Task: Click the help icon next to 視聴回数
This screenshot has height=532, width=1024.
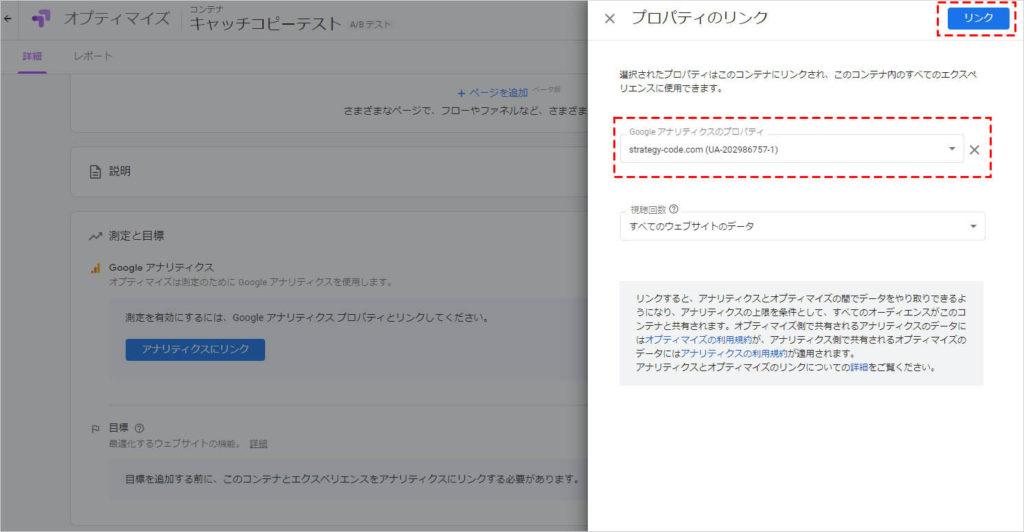Action: coord(673,209)
